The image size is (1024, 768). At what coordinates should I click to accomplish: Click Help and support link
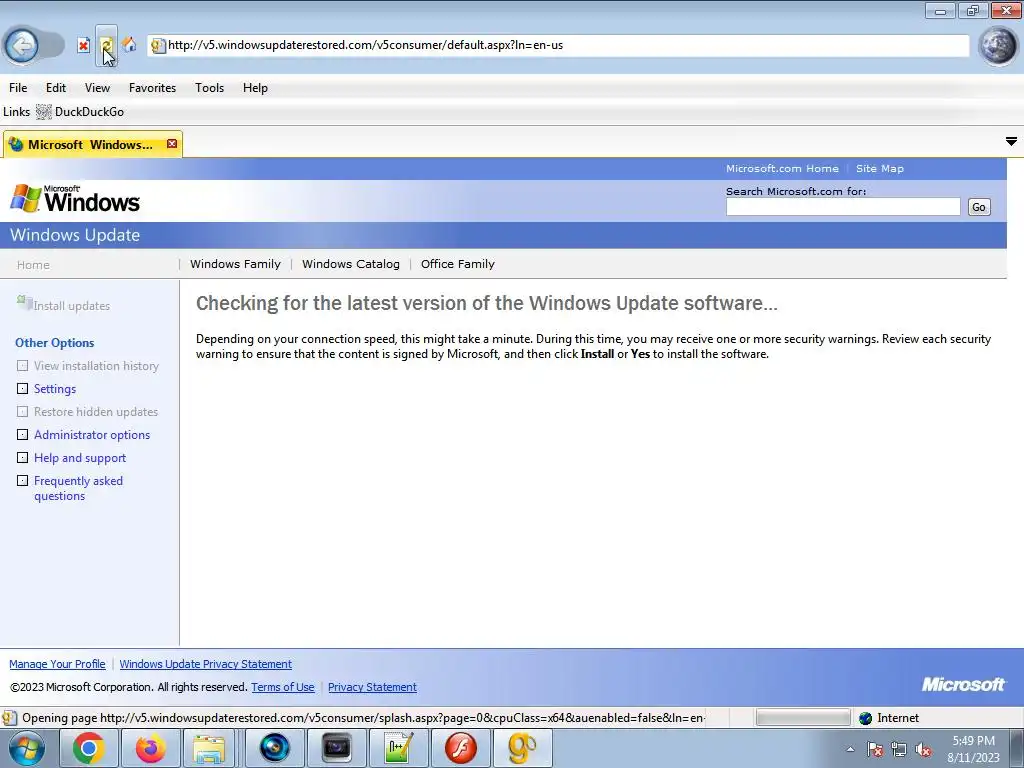click(80, 458)
